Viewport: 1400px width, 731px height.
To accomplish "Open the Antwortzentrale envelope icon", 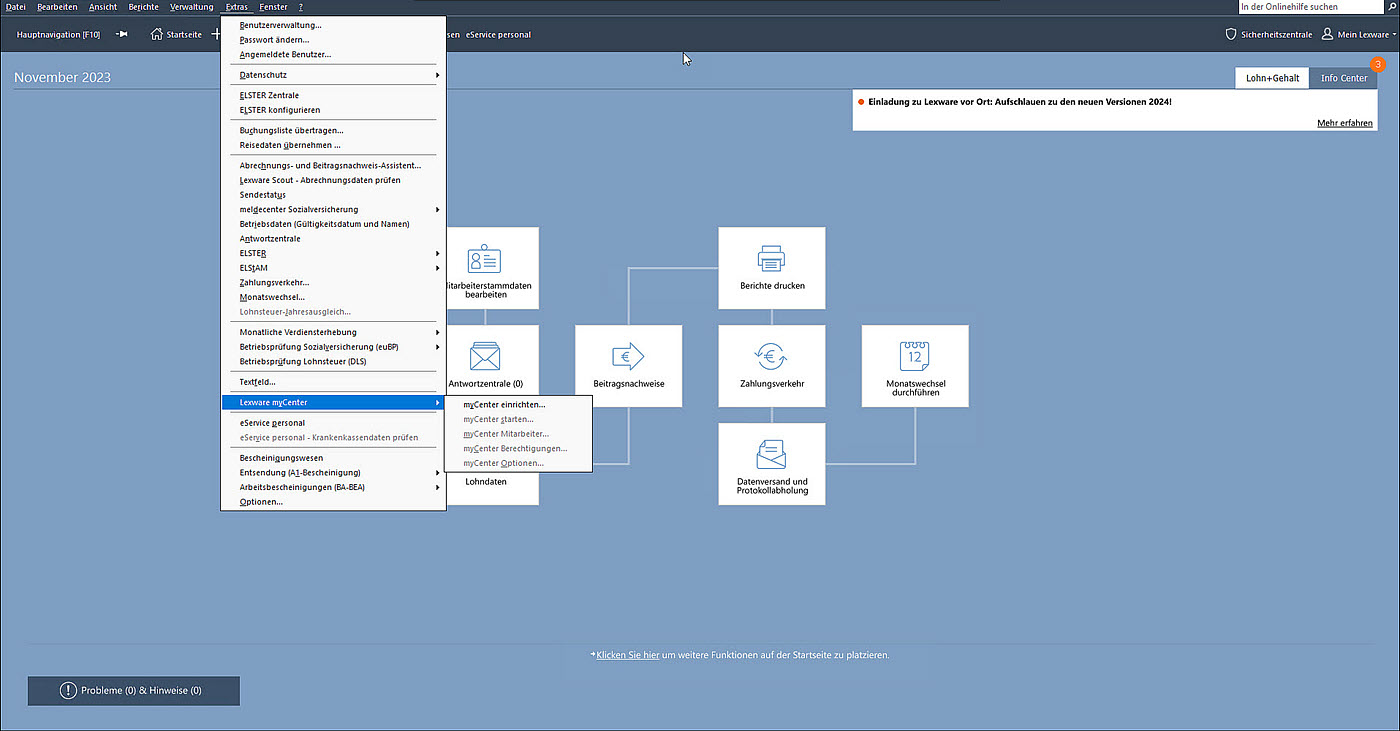I will click(485, 357).
